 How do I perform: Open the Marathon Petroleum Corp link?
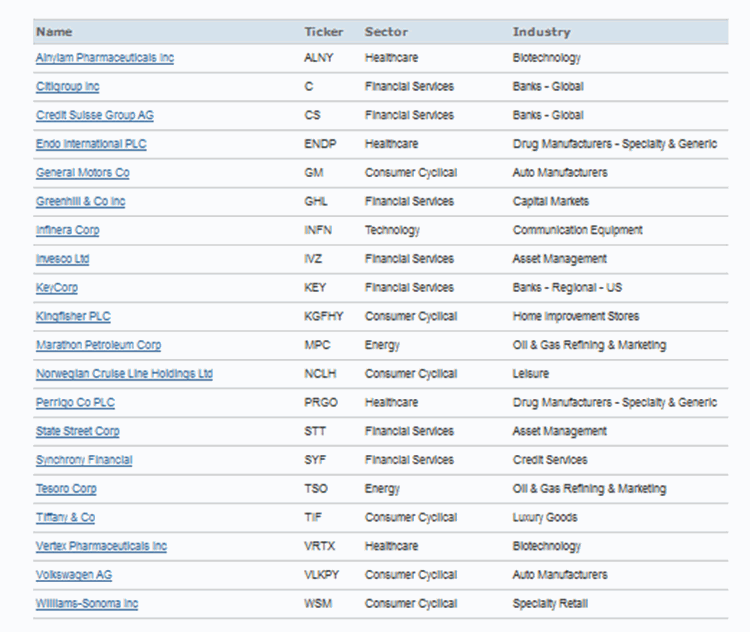click(x=99, y=345)
